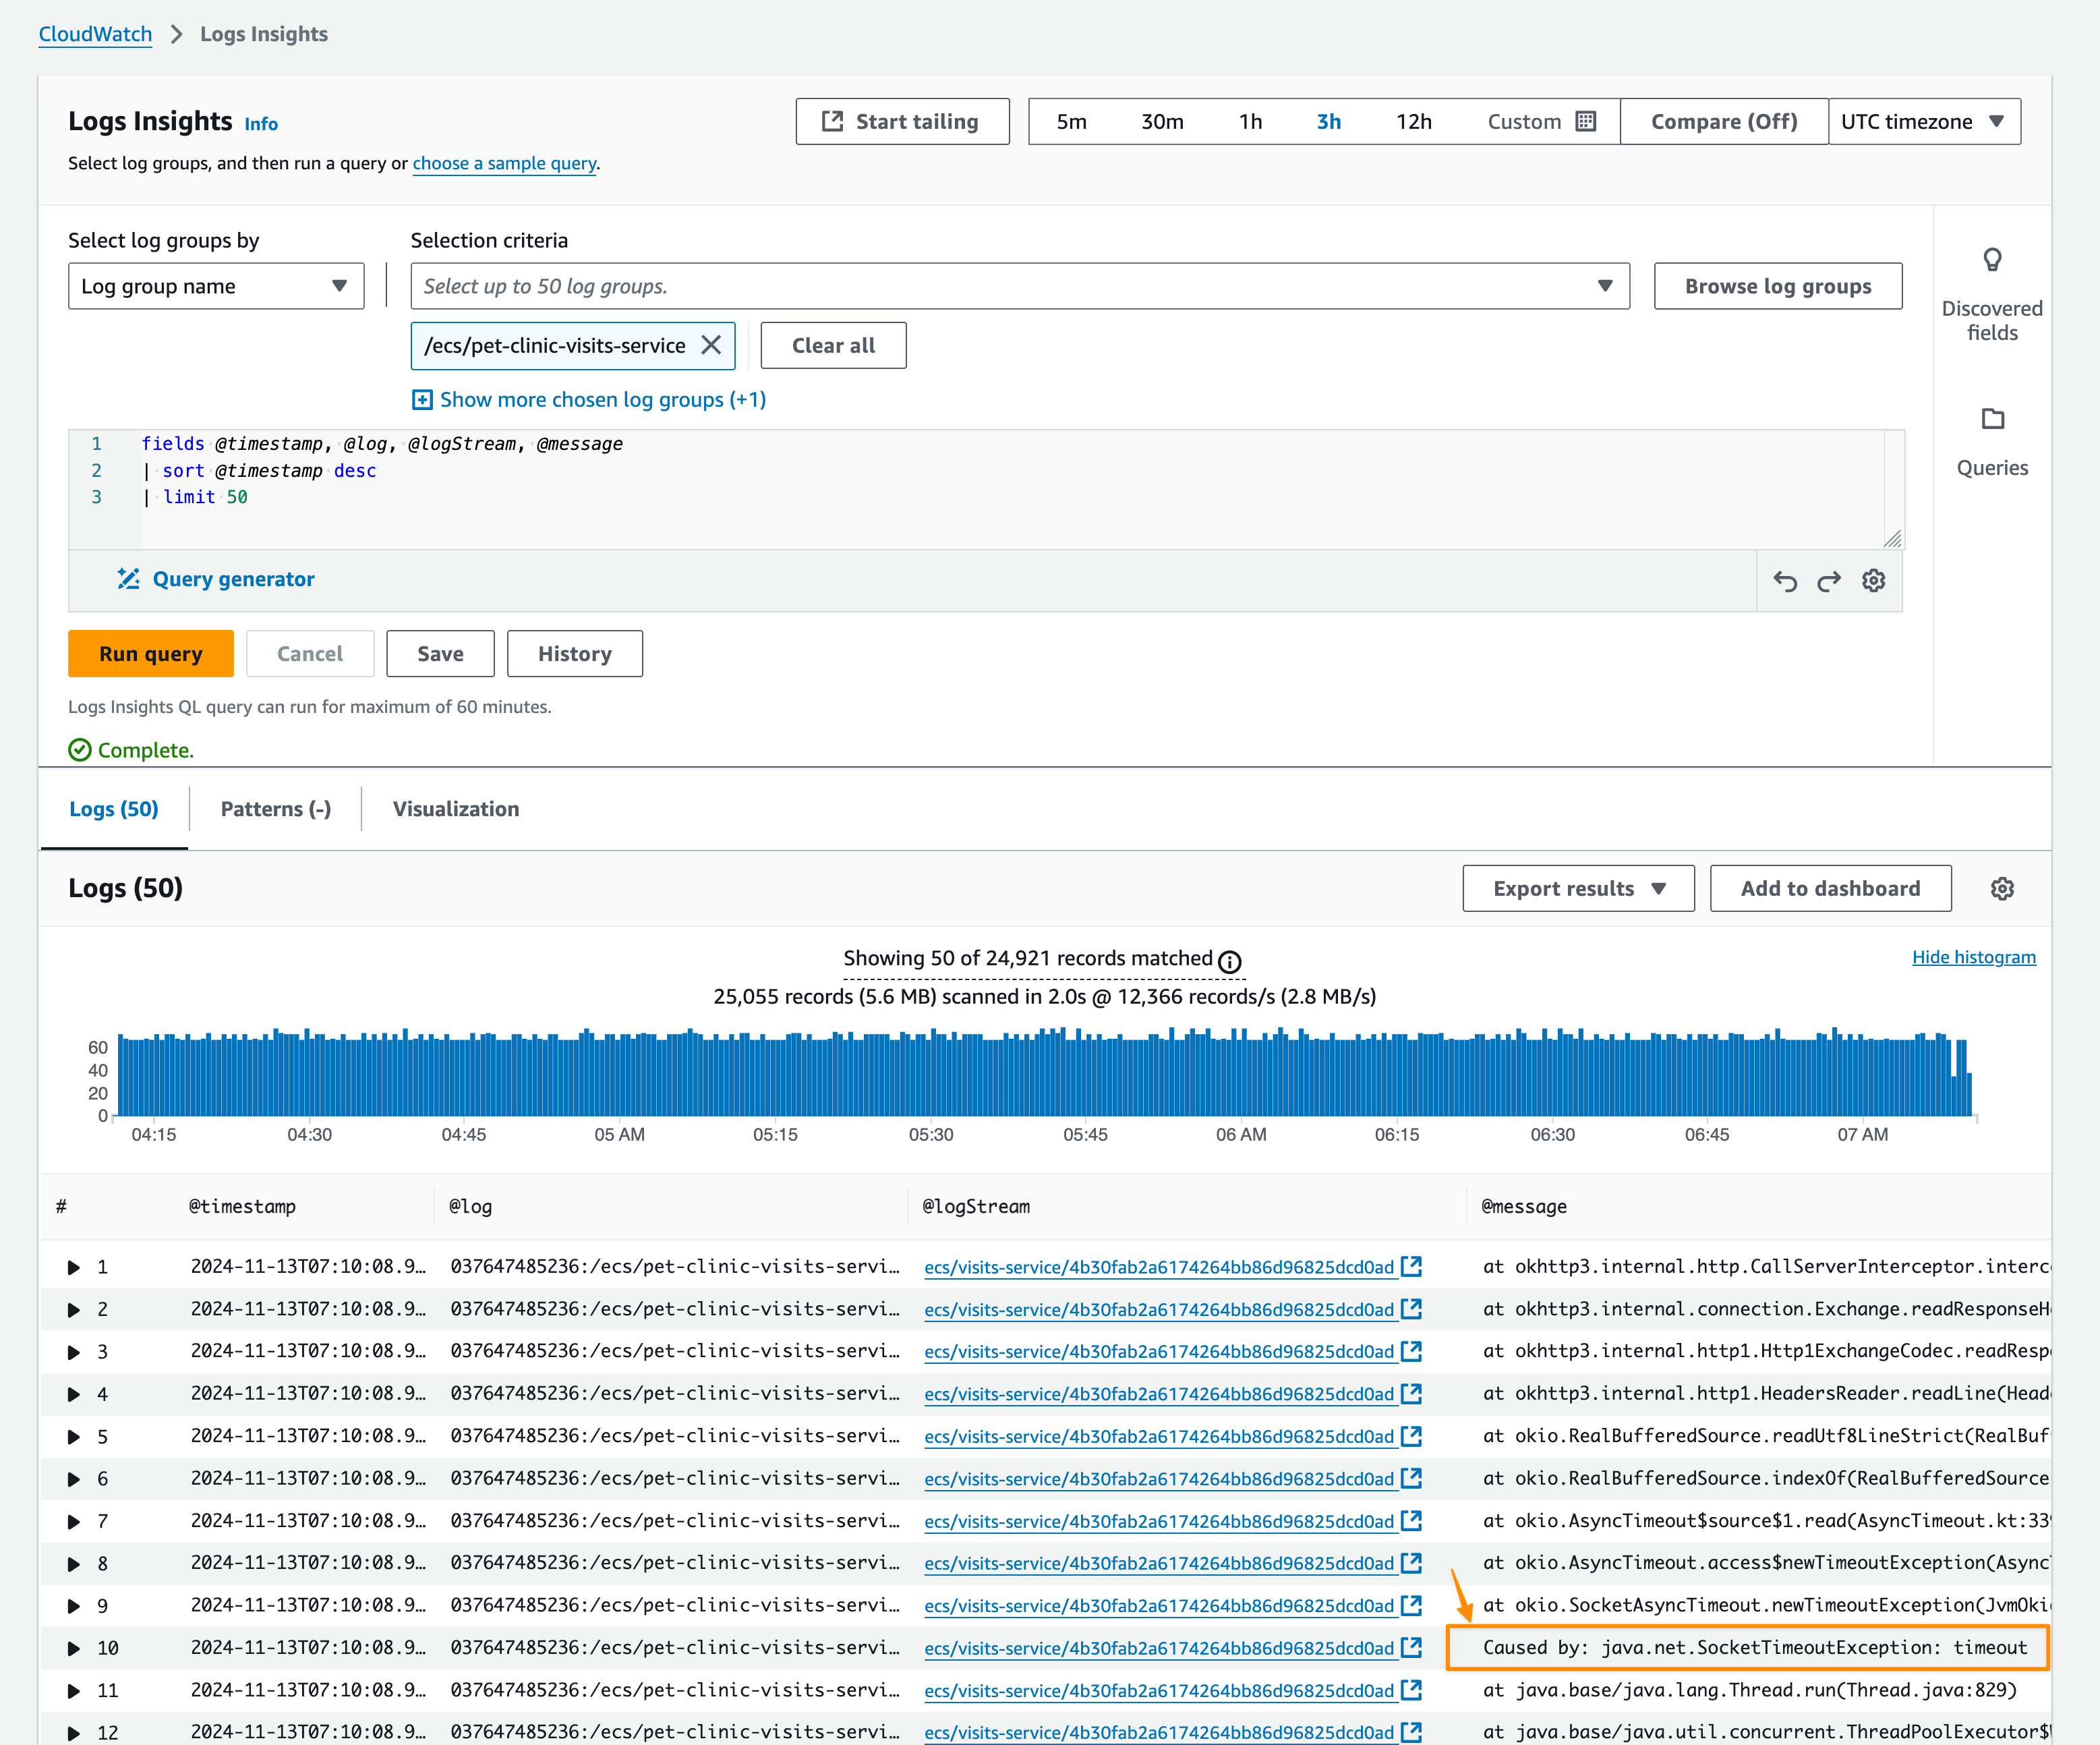Open the Log group name dropdown
2100x1745 pixels.
(x=215, y=286)
